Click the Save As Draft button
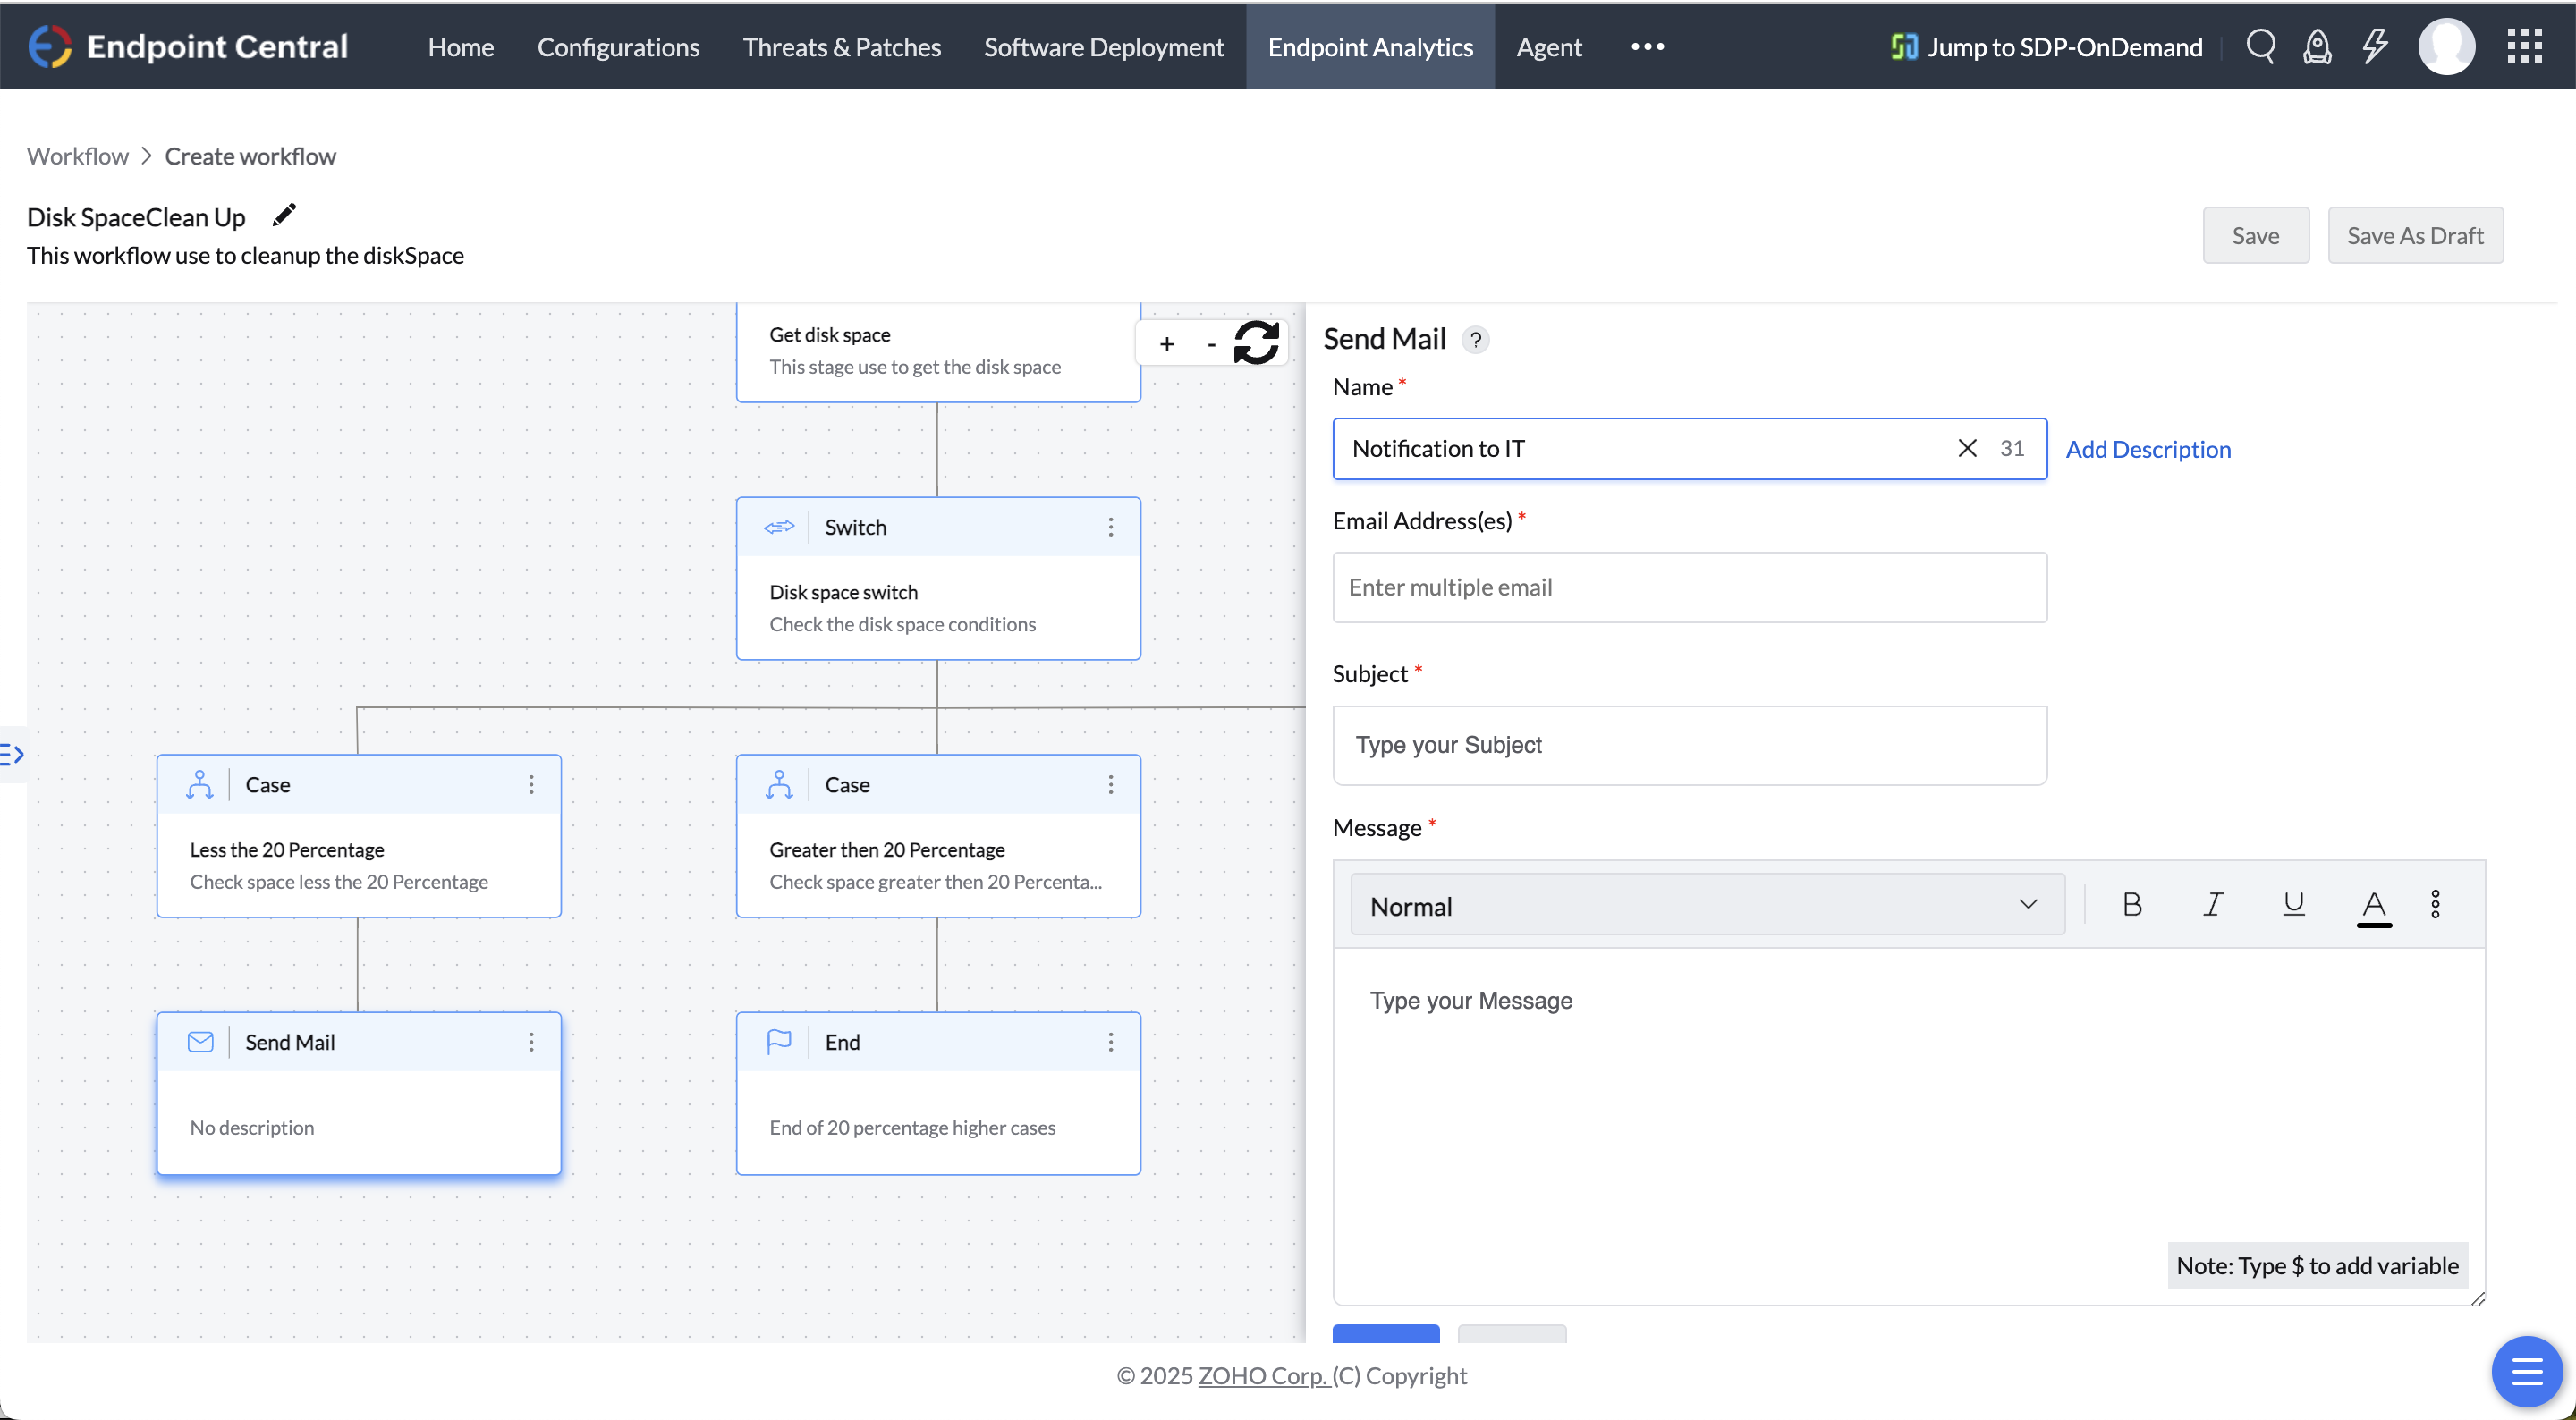This screenshot has height=1420, width=2576. pyautogui.click(x=2414, y=235)
